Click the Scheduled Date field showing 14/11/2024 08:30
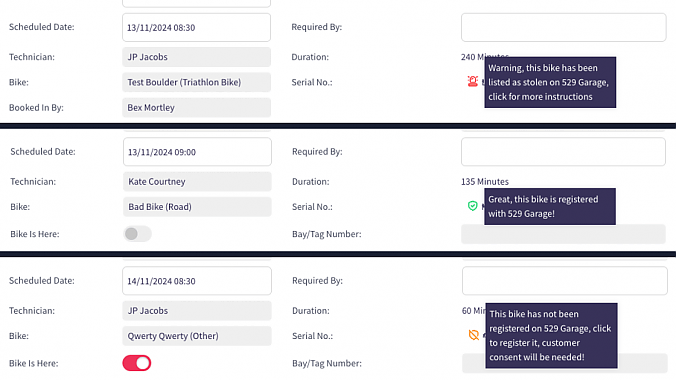Screen dimensions: 676x380 (197, 281)
